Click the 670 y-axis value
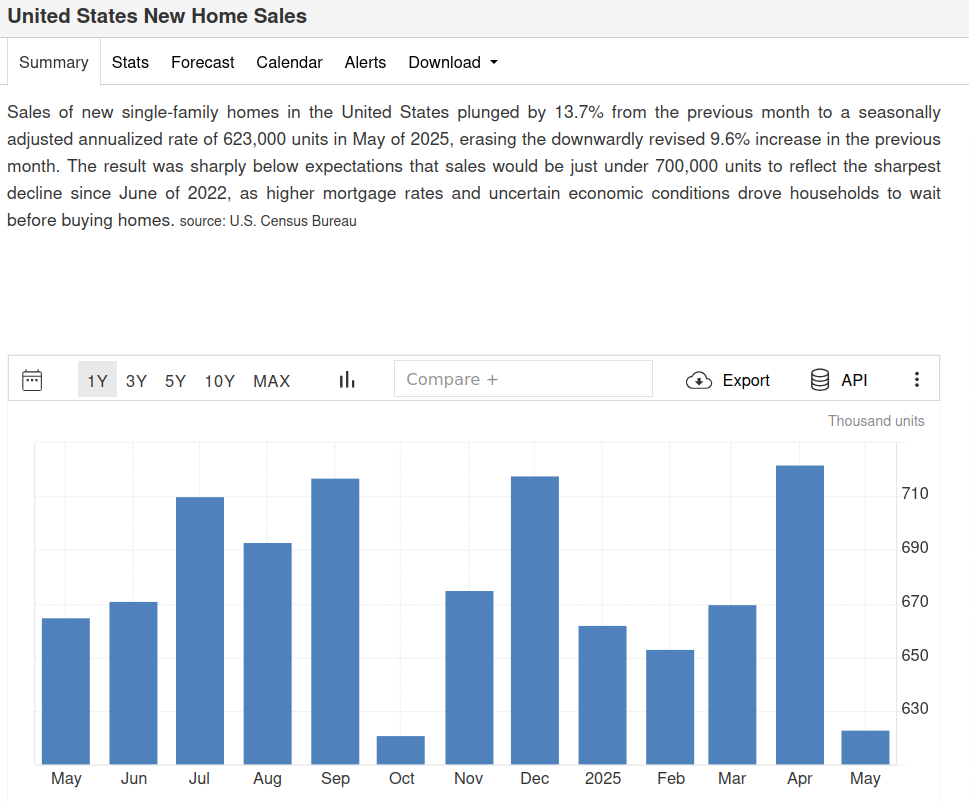Image resolution: width=969 pixels, height=803 pixels. tap(915, 601)
